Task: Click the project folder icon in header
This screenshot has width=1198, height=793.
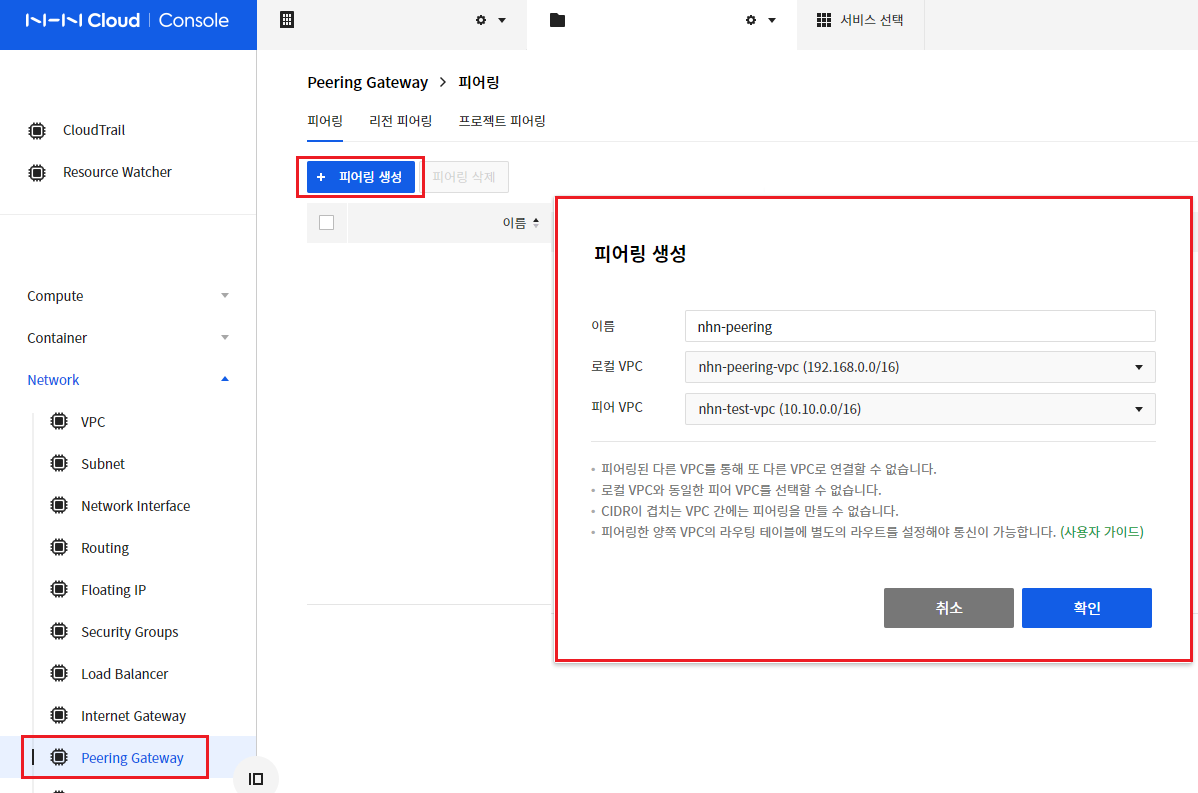Action: (x=558, y=21)
